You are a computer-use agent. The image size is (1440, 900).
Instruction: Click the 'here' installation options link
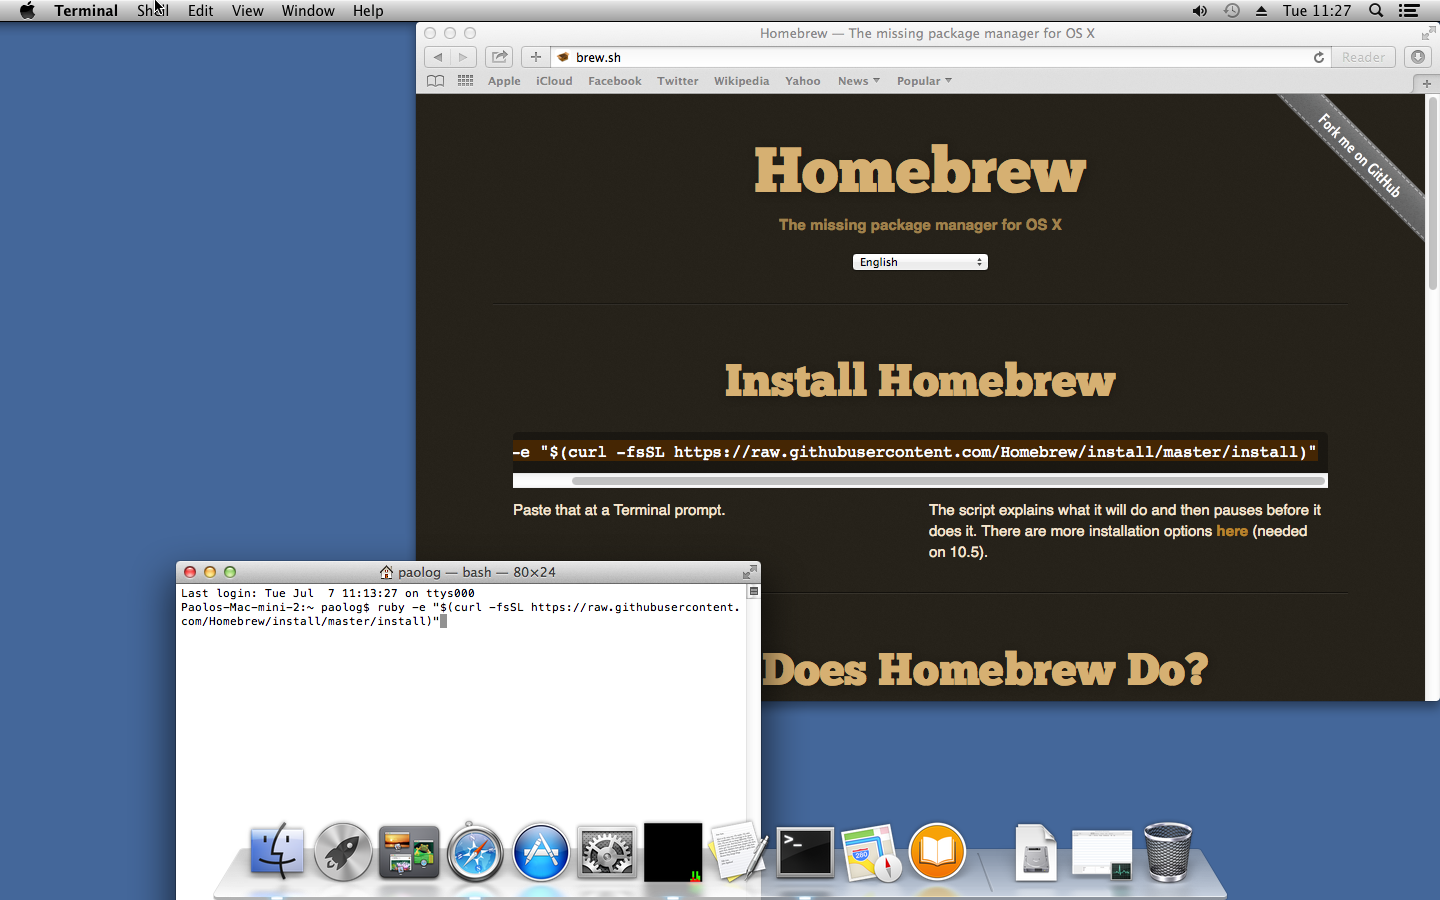pos(1232,531)
